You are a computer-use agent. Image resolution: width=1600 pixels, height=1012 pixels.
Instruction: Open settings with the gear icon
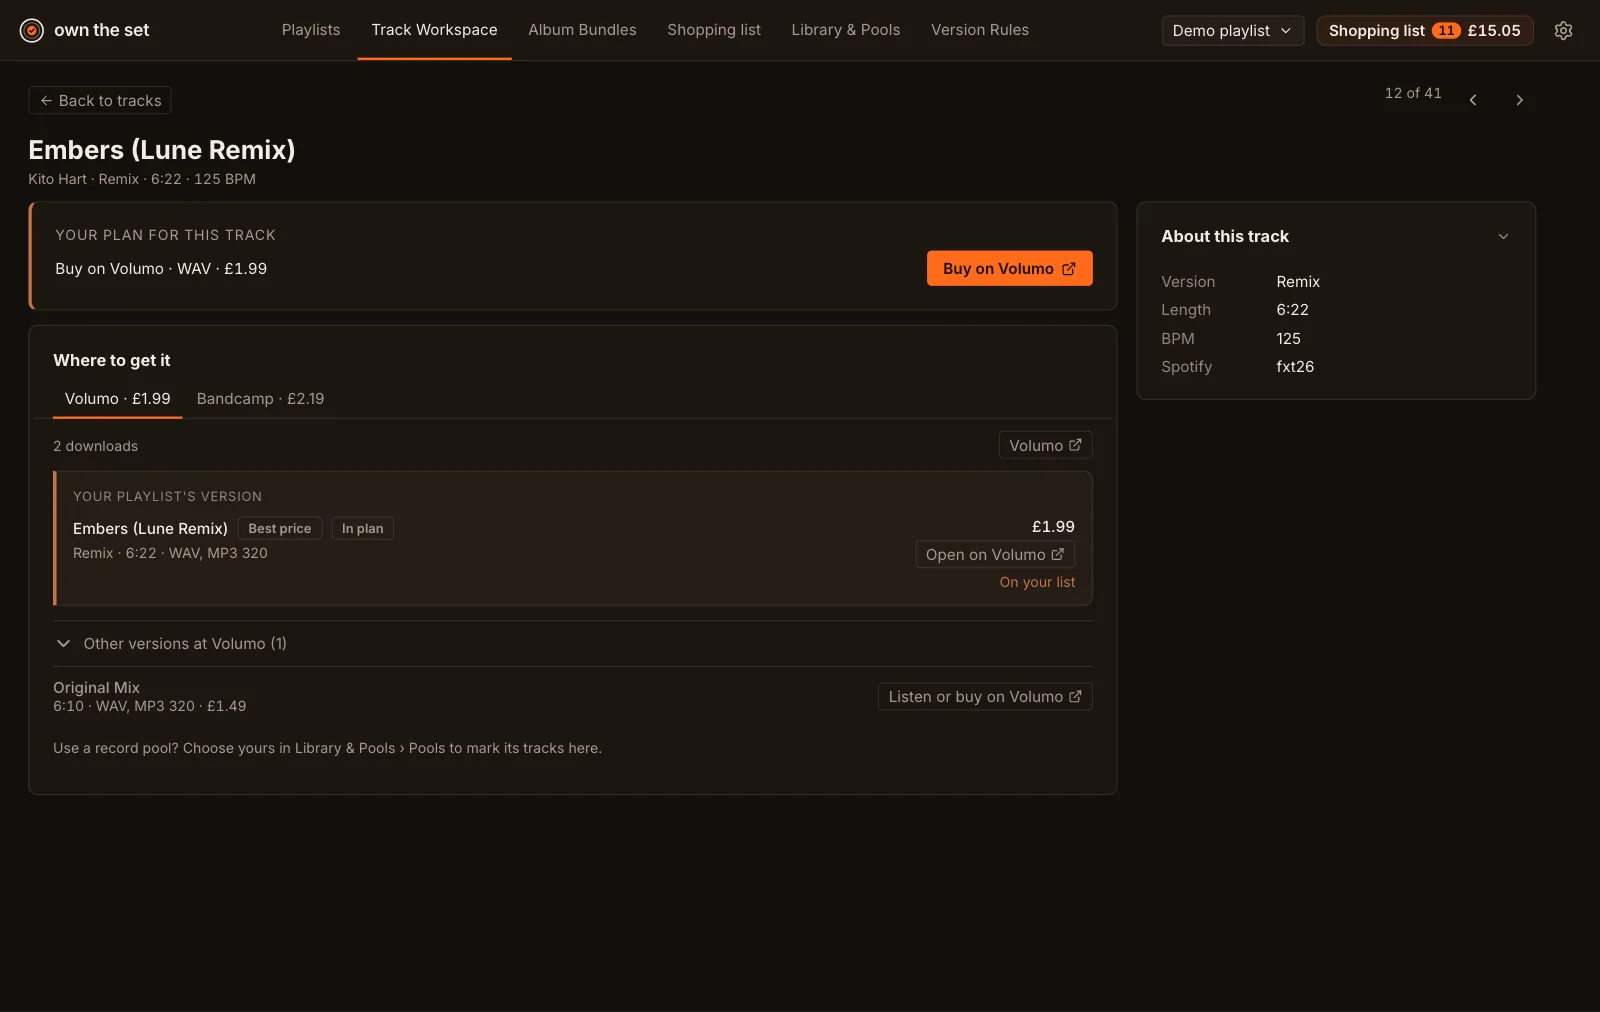[x=1563, y=31]
